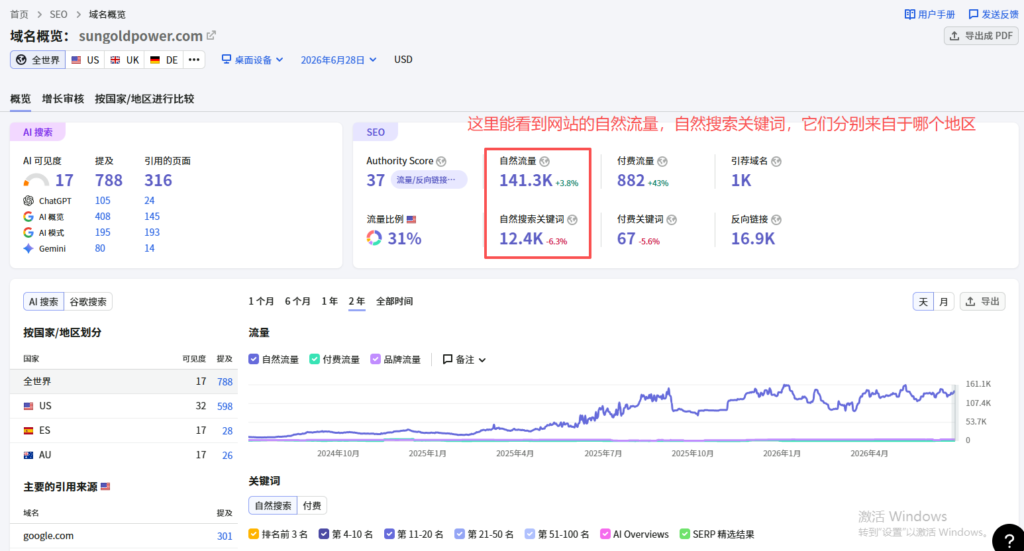
Task: Switch chart granularity to 天
Action: pos(923,302)
